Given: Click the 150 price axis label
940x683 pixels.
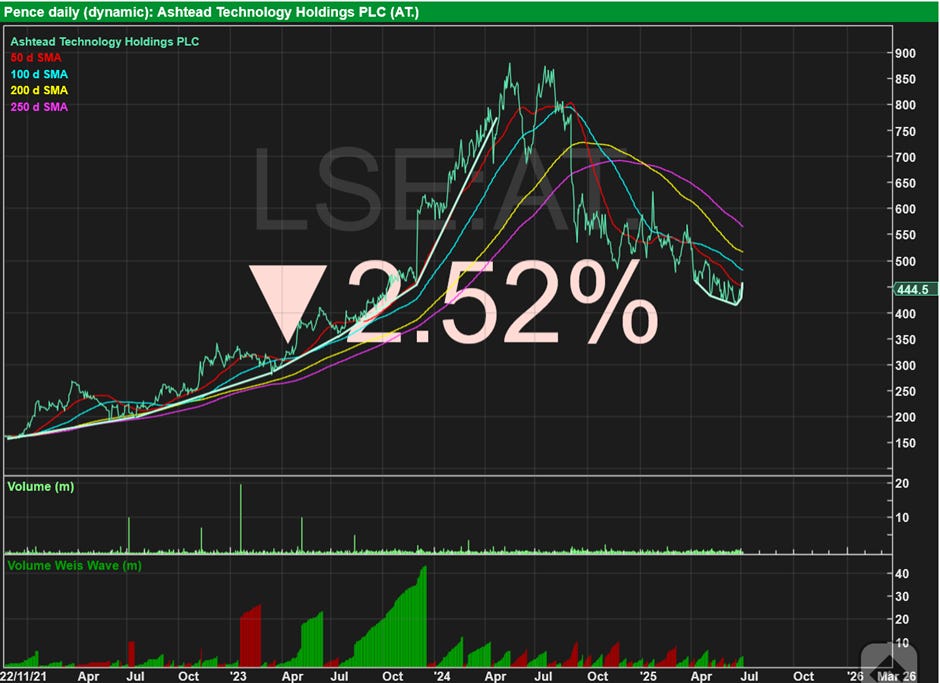Looking at the screenshot, I should 905,443.
